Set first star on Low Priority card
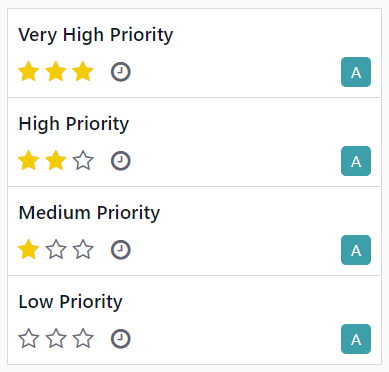Image resolution: width=389 pixels, height=372 pixels. click(29, 339)
